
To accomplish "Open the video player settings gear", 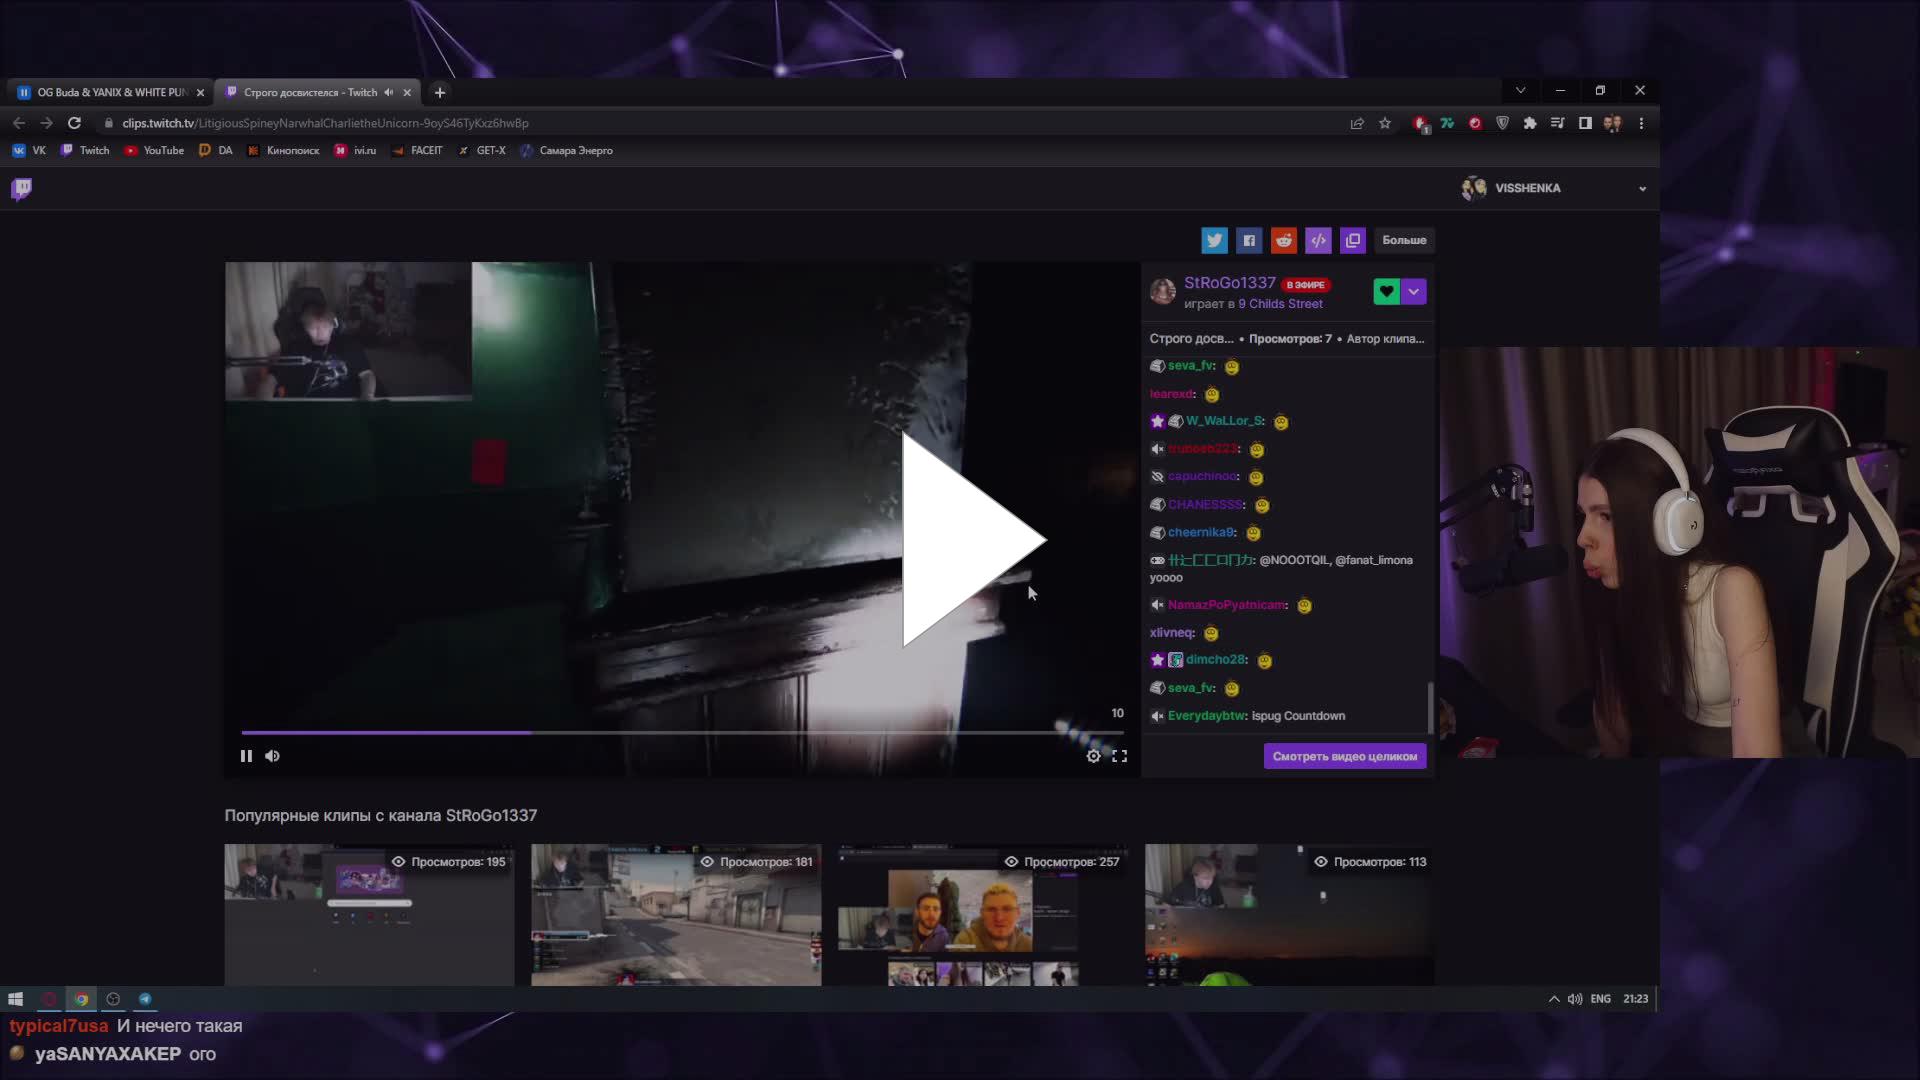I will [x=1094, y=756].
